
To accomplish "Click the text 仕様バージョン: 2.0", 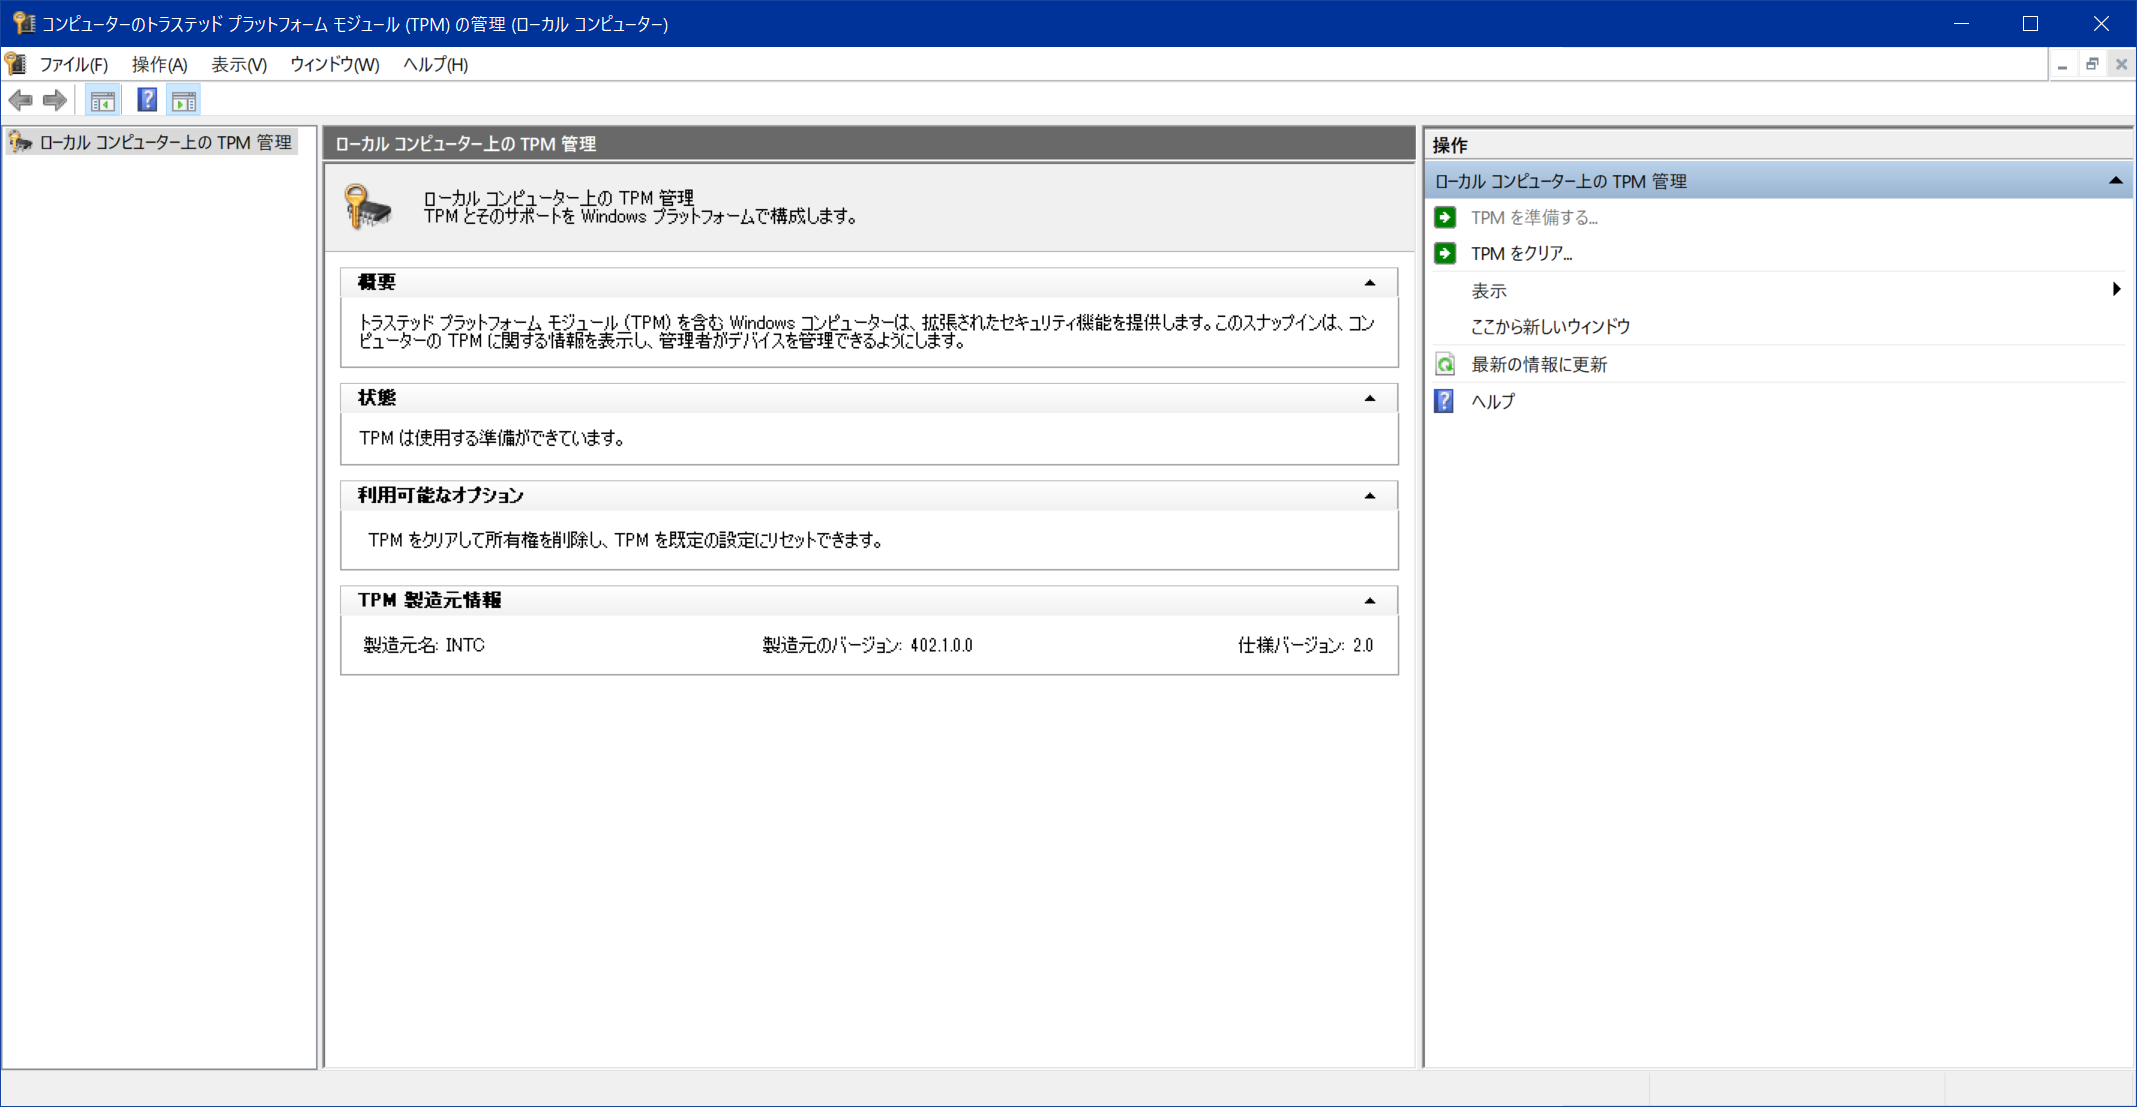I will tap(1305, 645).
